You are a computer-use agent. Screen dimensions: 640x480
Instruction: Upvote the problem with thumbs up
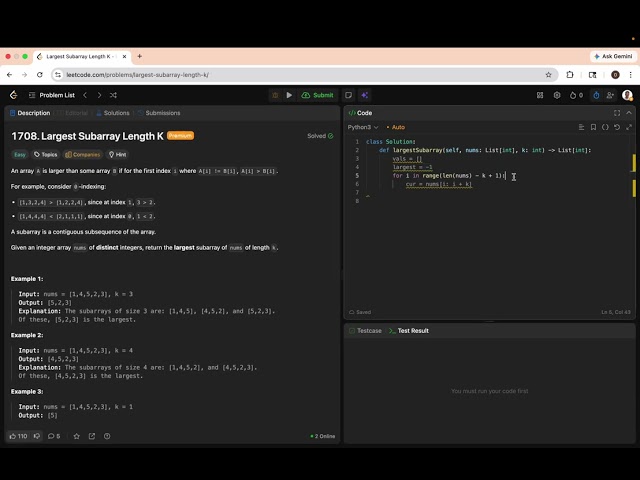[x=18, y=436]
